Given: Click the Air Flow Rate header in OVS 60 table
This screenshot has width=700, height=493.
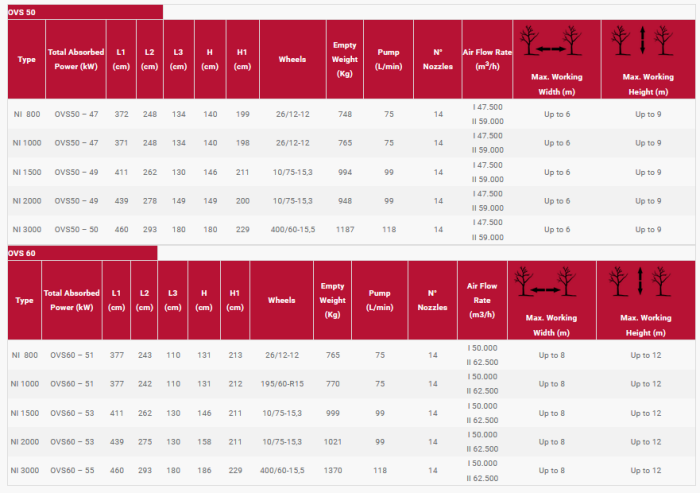Looking at the screenshot, I should [x=482, y=300].
